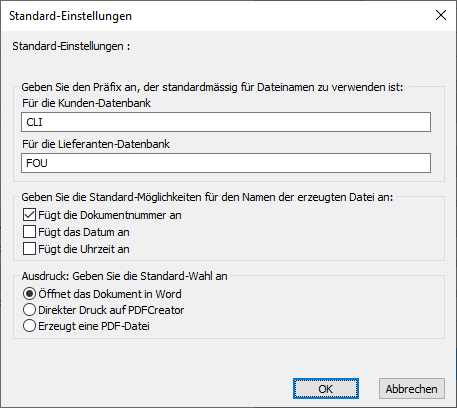Click the word 'Dokumentnummer' in the checkbox label
Screen dimensions: 457x408
click(x=123, y=215)
